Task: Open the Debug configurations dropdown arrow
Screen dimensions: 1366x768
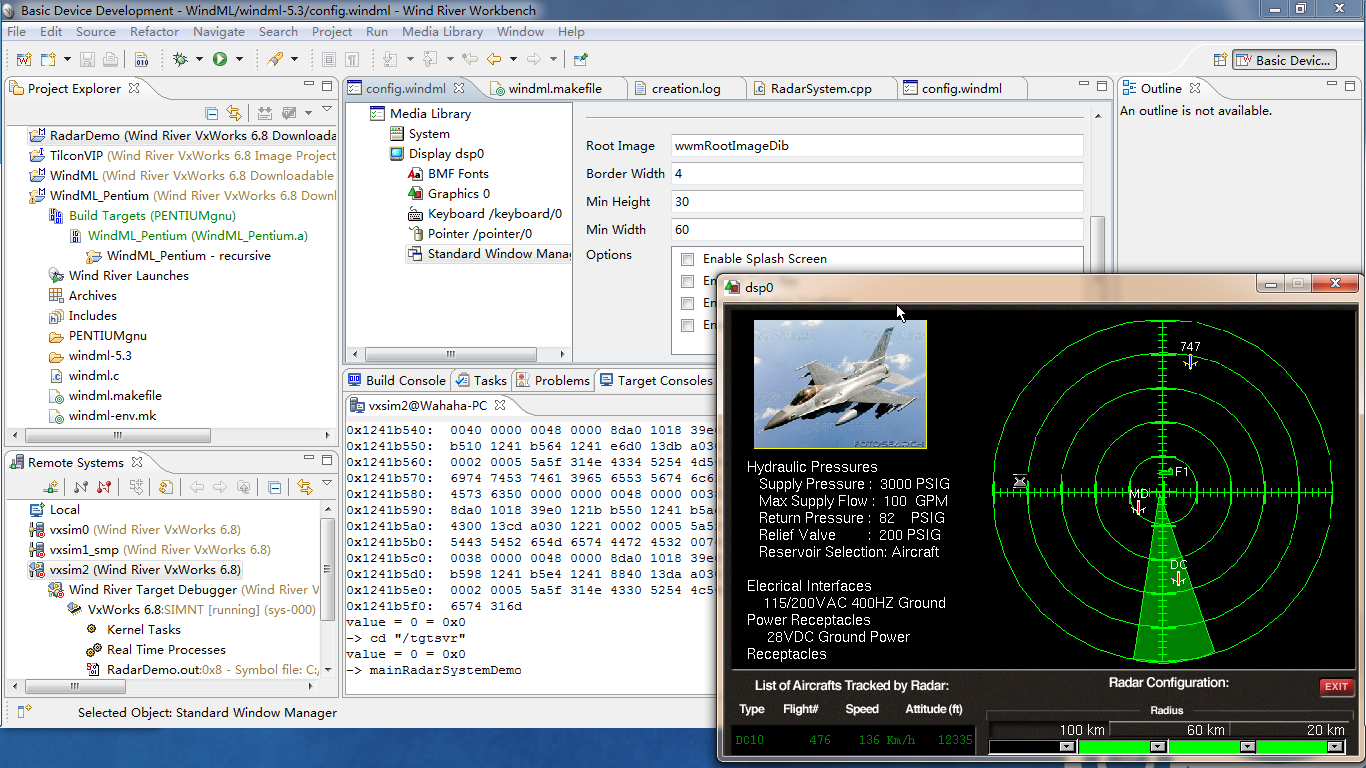Action: tap(199, 59)
